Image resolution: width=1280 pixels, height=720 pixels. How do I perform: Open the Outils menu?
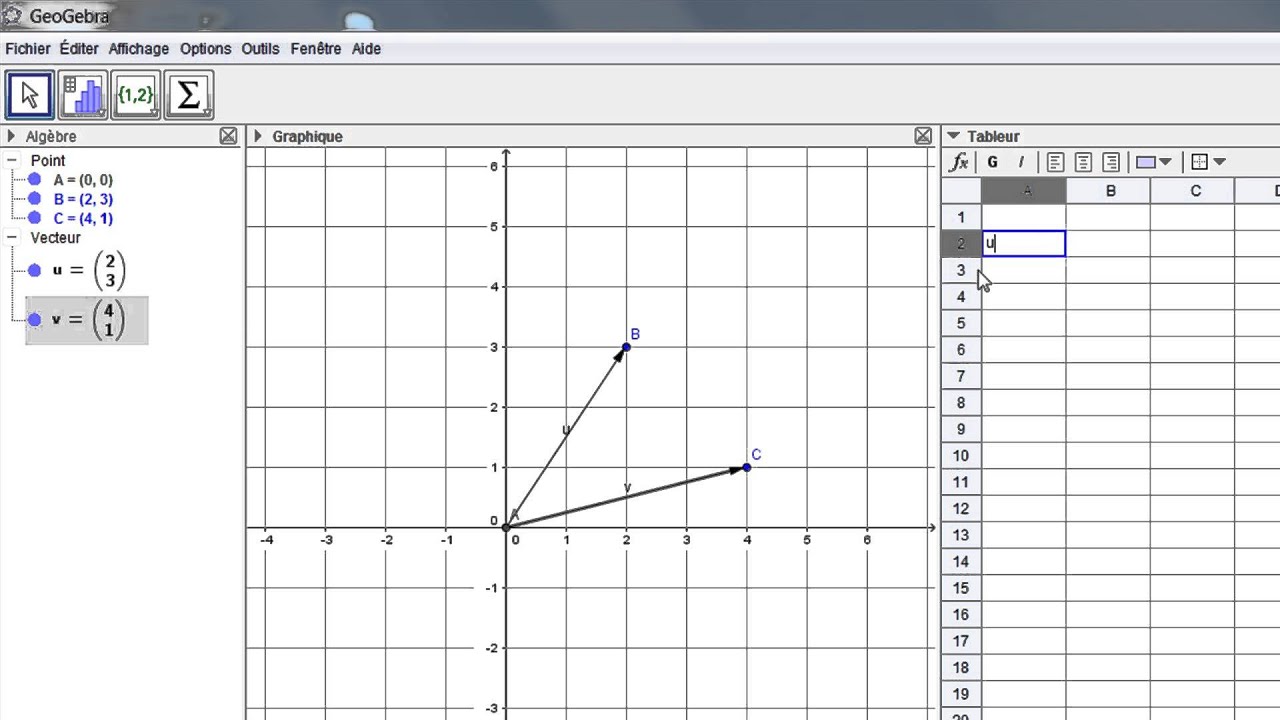261,48
